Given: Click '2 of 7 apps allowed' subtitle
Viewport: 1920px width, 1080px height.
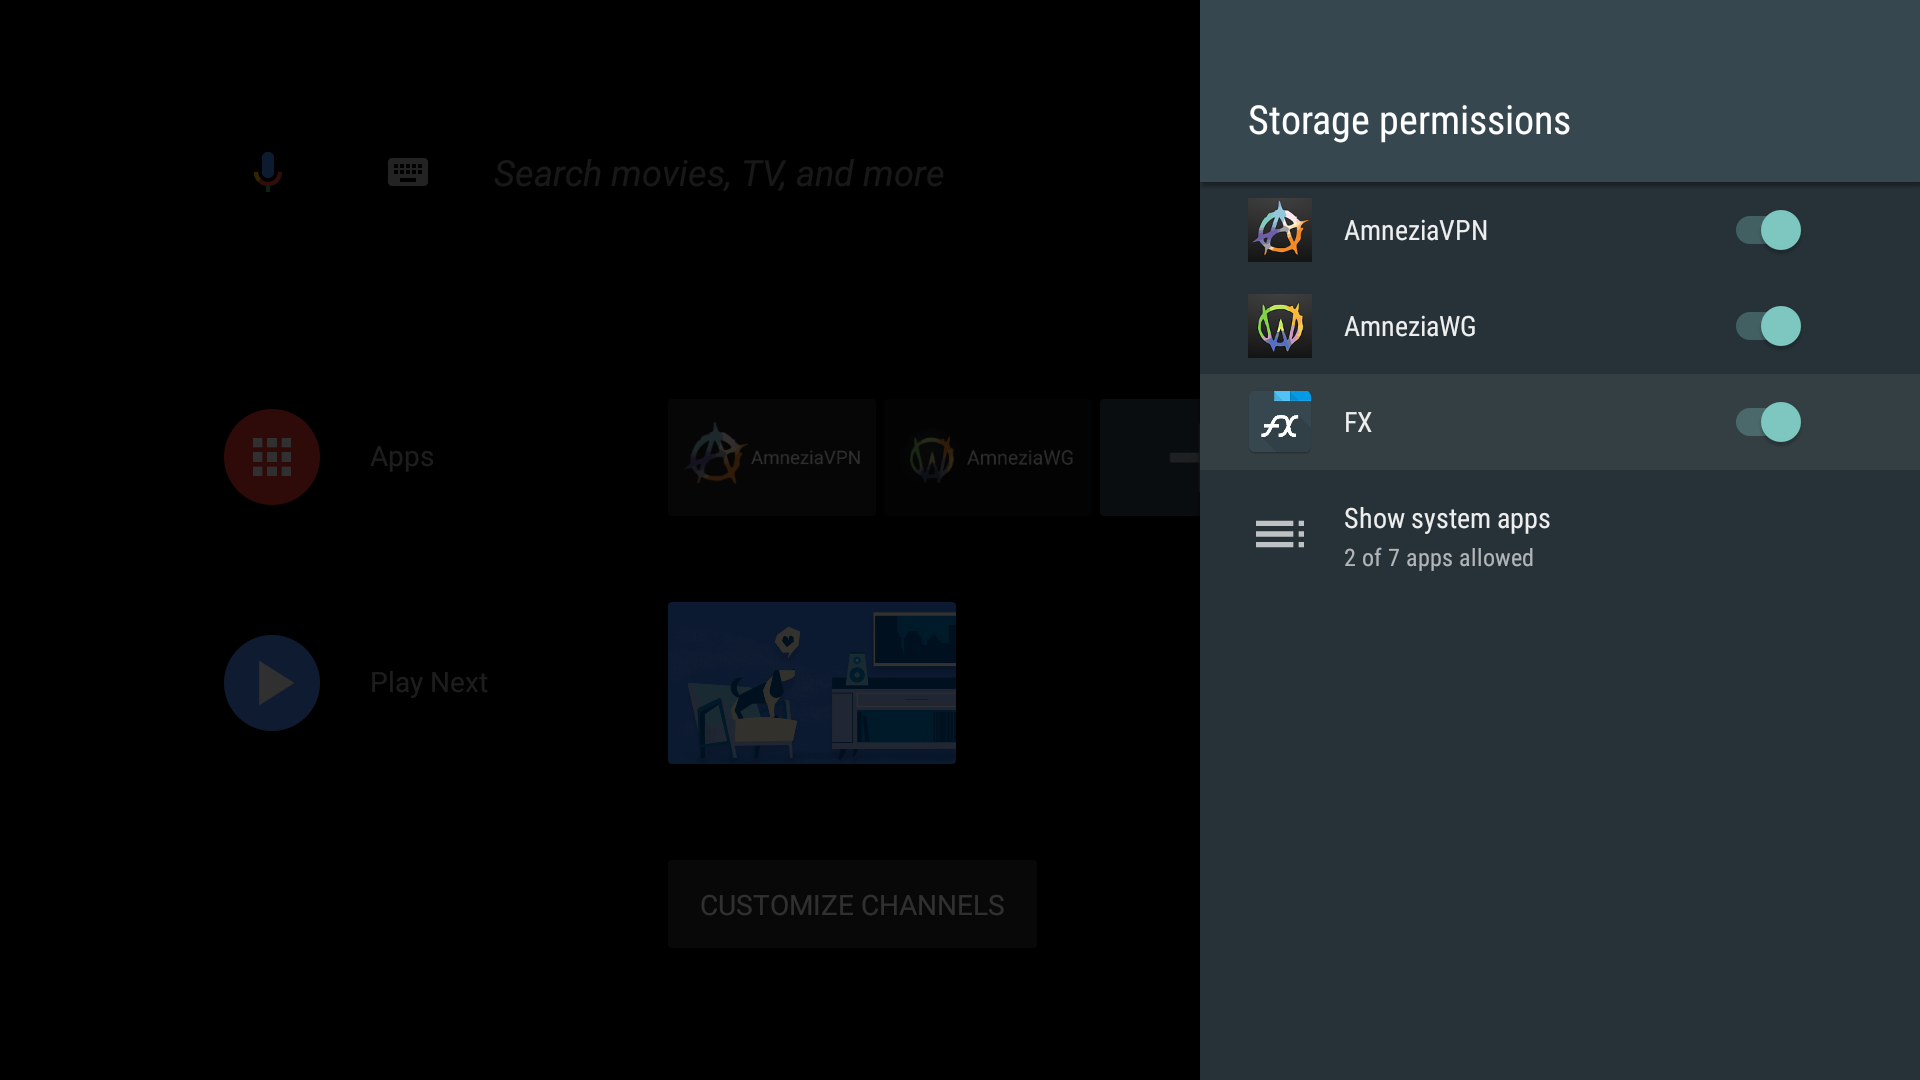Looking at the screenshot, I should point(1438,558).
